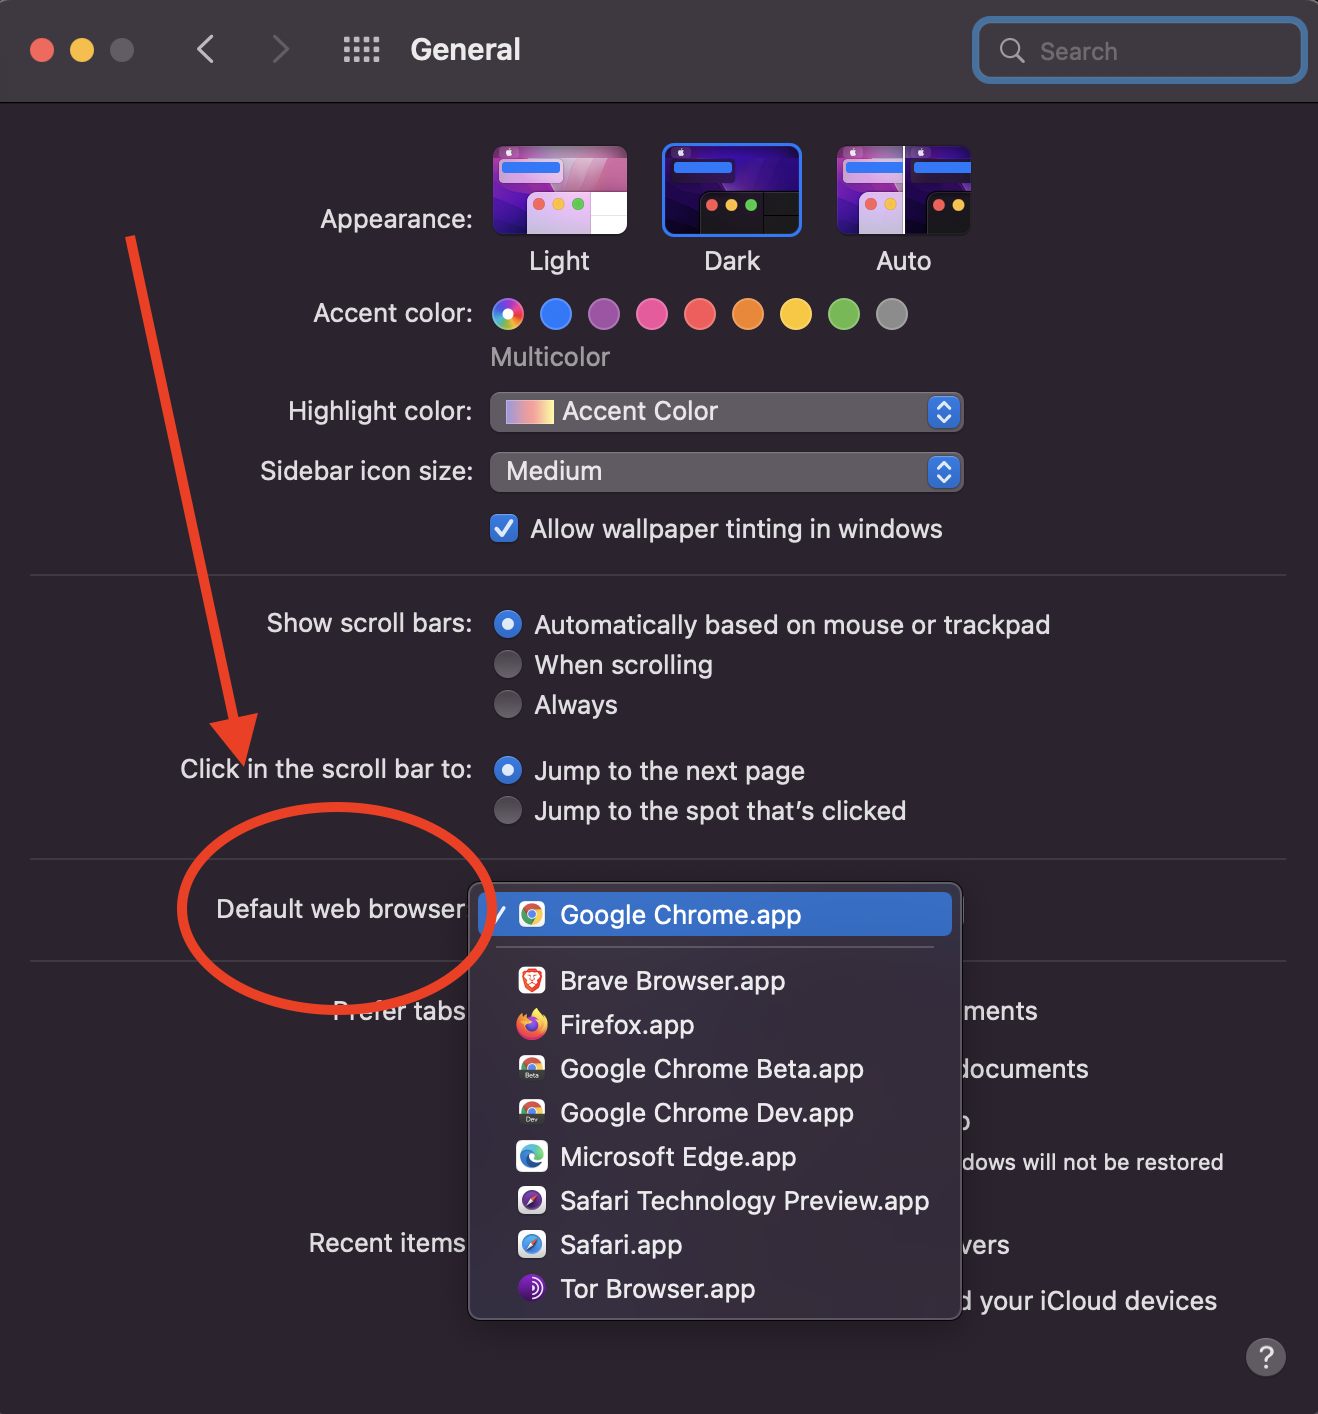Click the Microsoft Edge icon

tap(532, 1156)
